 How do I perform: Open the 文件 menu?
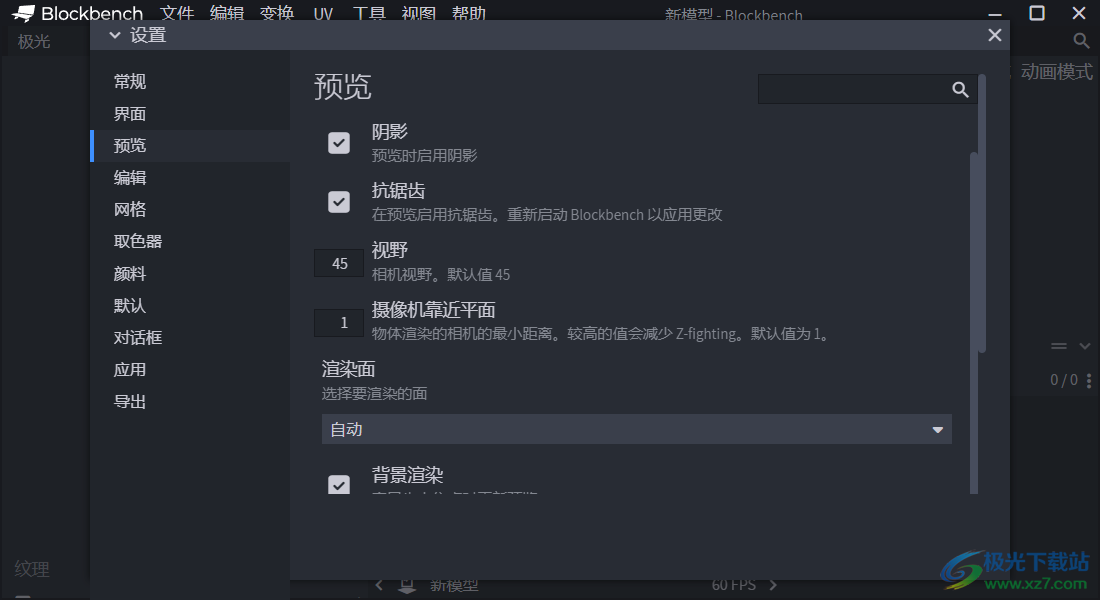click(177, 13)
